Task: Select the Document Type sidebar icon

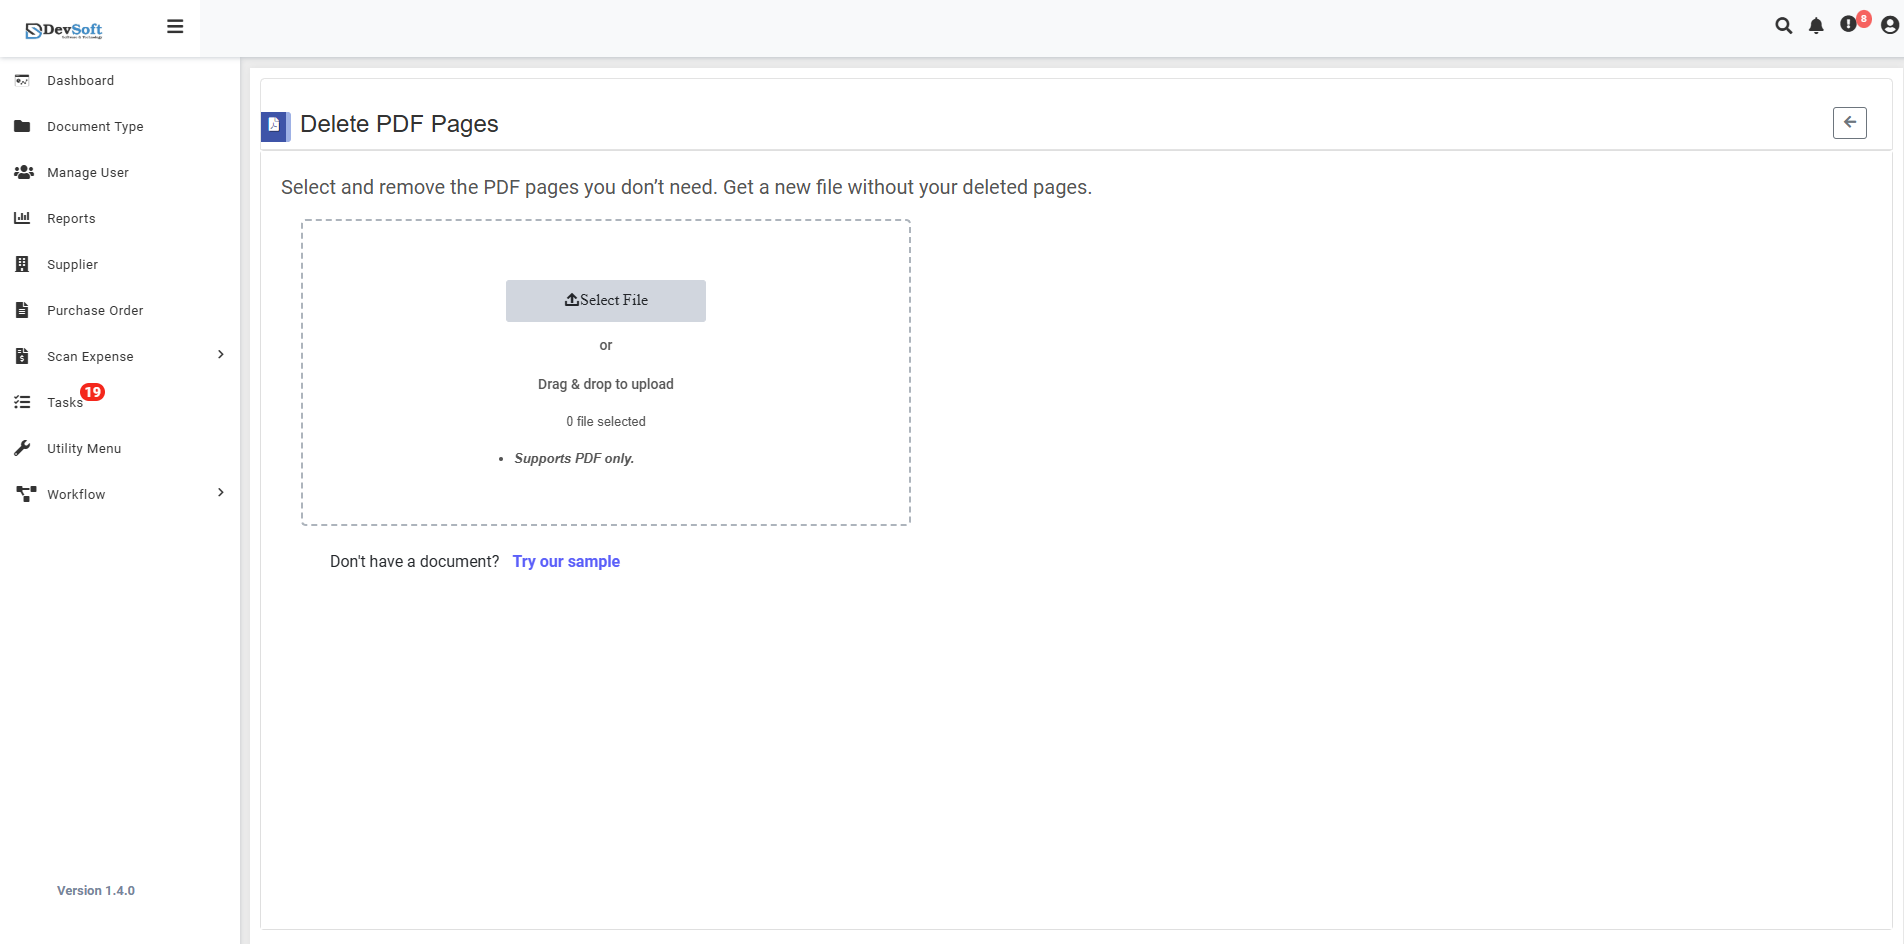Action: [x=22, y=126]
